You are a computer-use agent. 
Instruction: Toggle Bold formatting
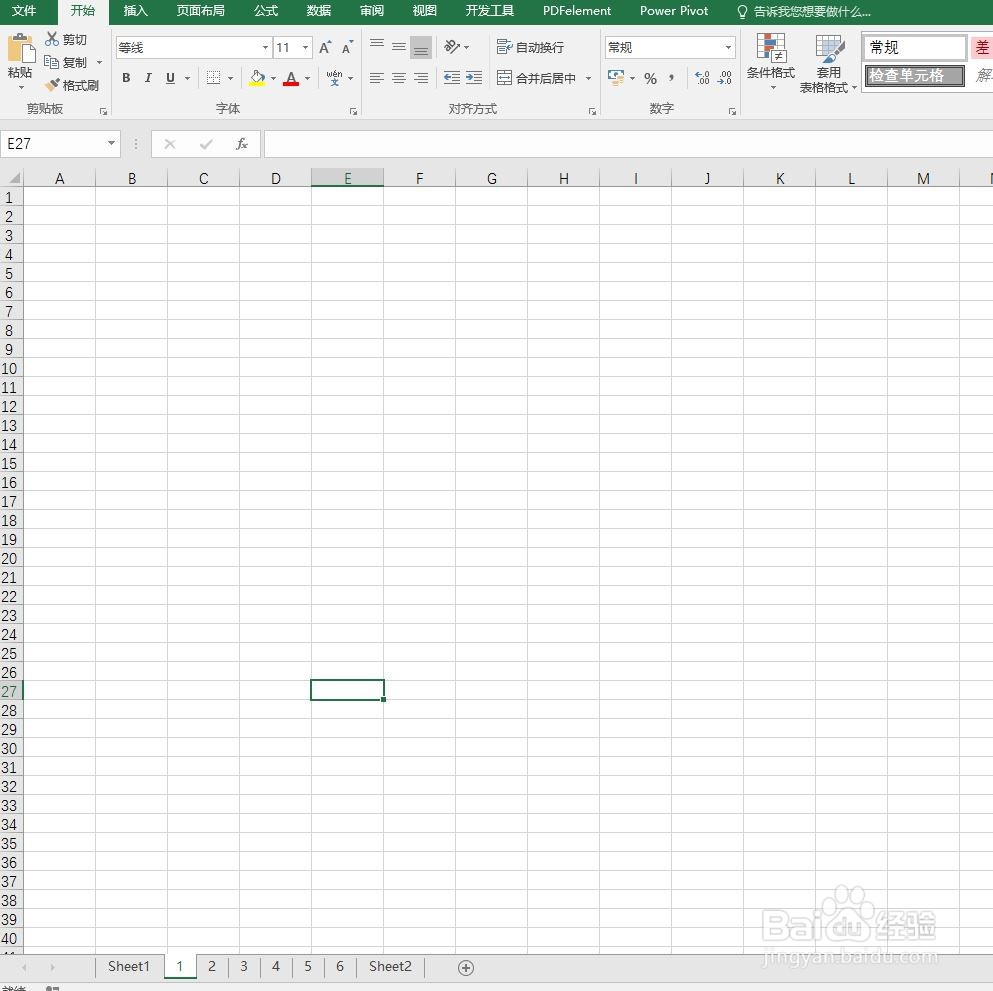pyautogui.click(x=126, y=78)
